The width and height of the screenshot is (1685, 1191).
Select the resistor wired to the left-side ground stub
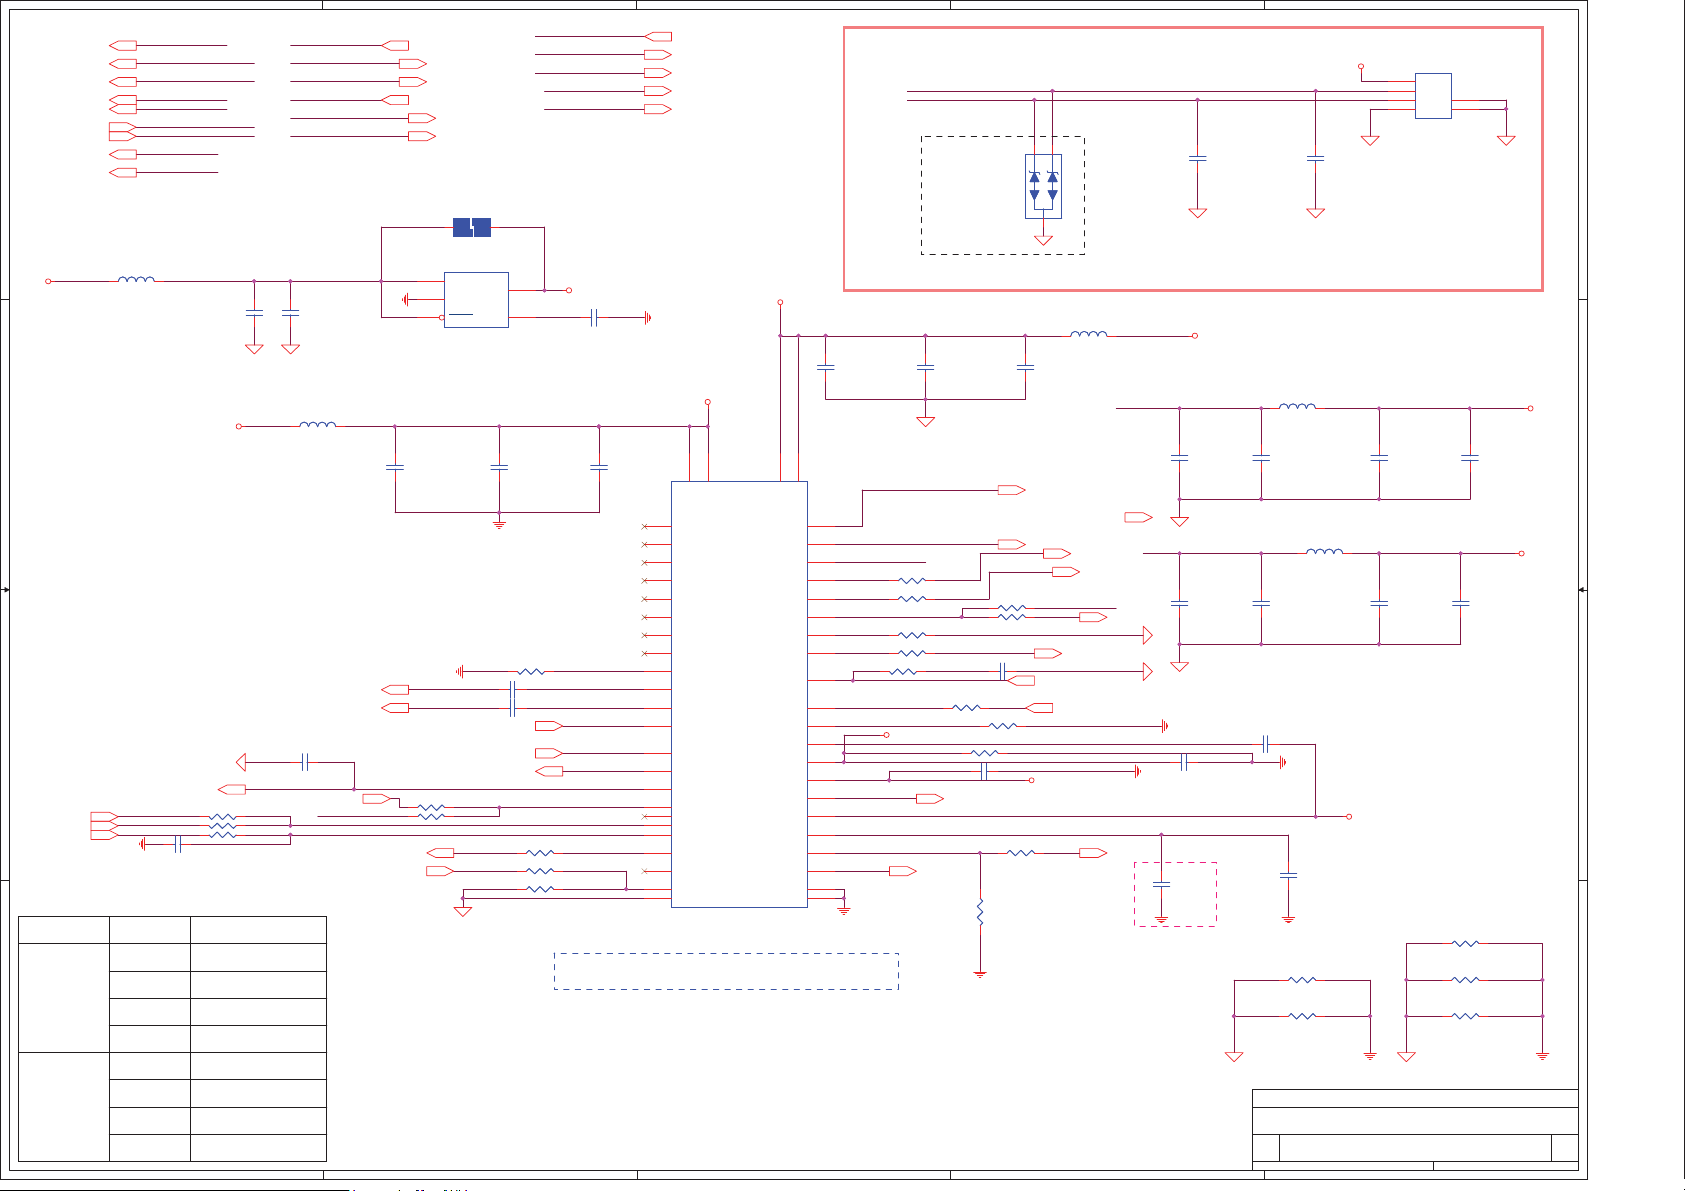coord(531,672)
